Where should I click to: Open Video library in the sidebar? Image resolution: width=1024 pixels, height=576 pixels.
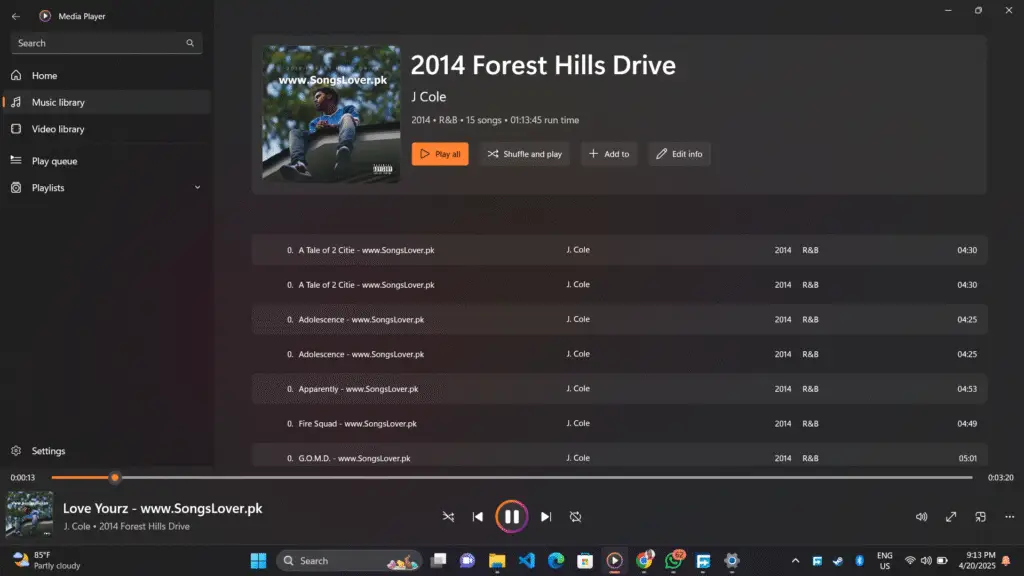pos(106,129)
